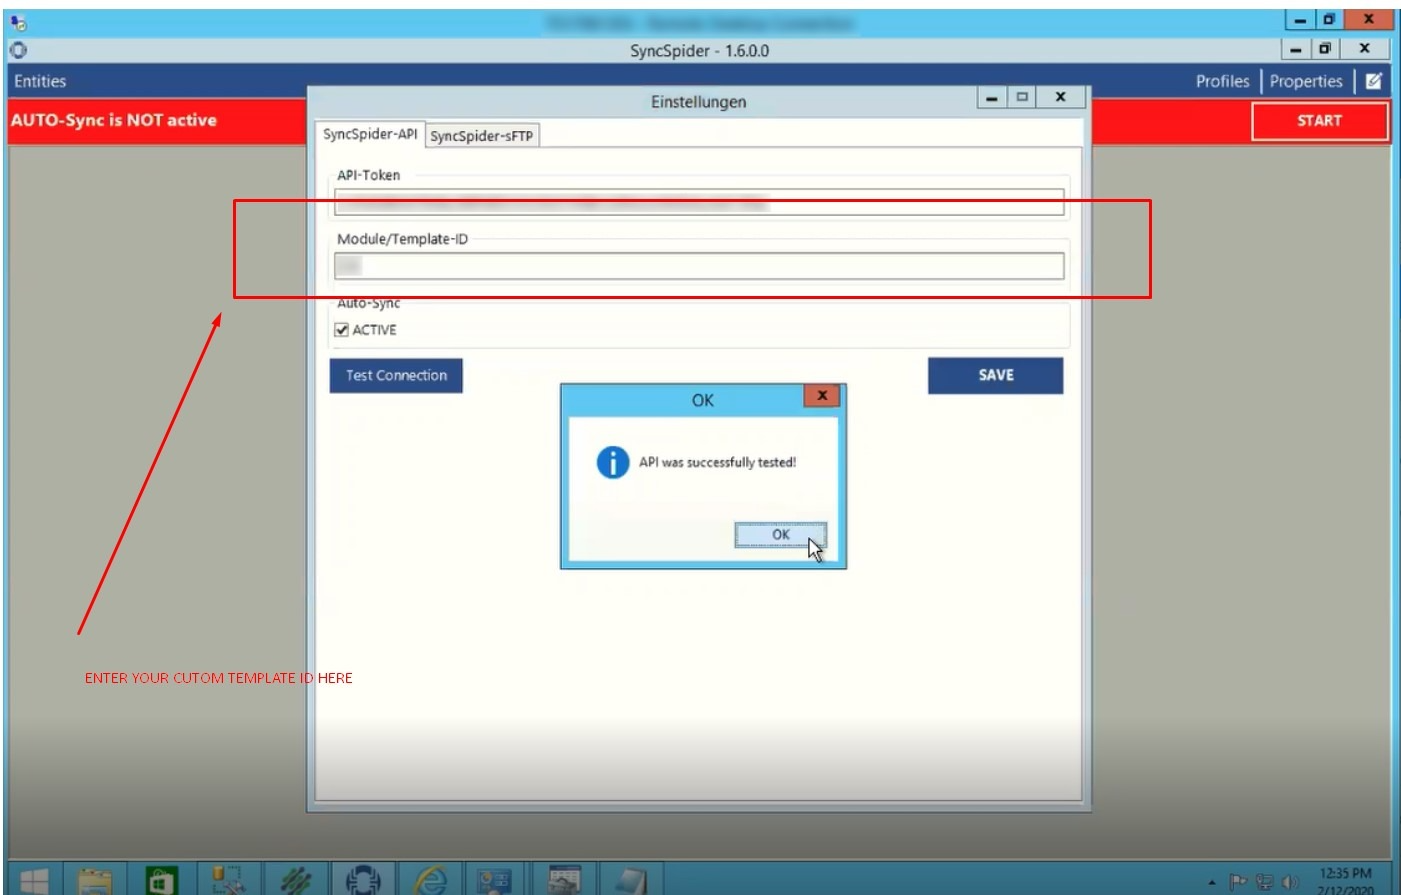Minimize the Einstellungen window
Image resolution: width=1401 pixels, height=895 pixels.
pyautogui.click(x=991, y=97)
